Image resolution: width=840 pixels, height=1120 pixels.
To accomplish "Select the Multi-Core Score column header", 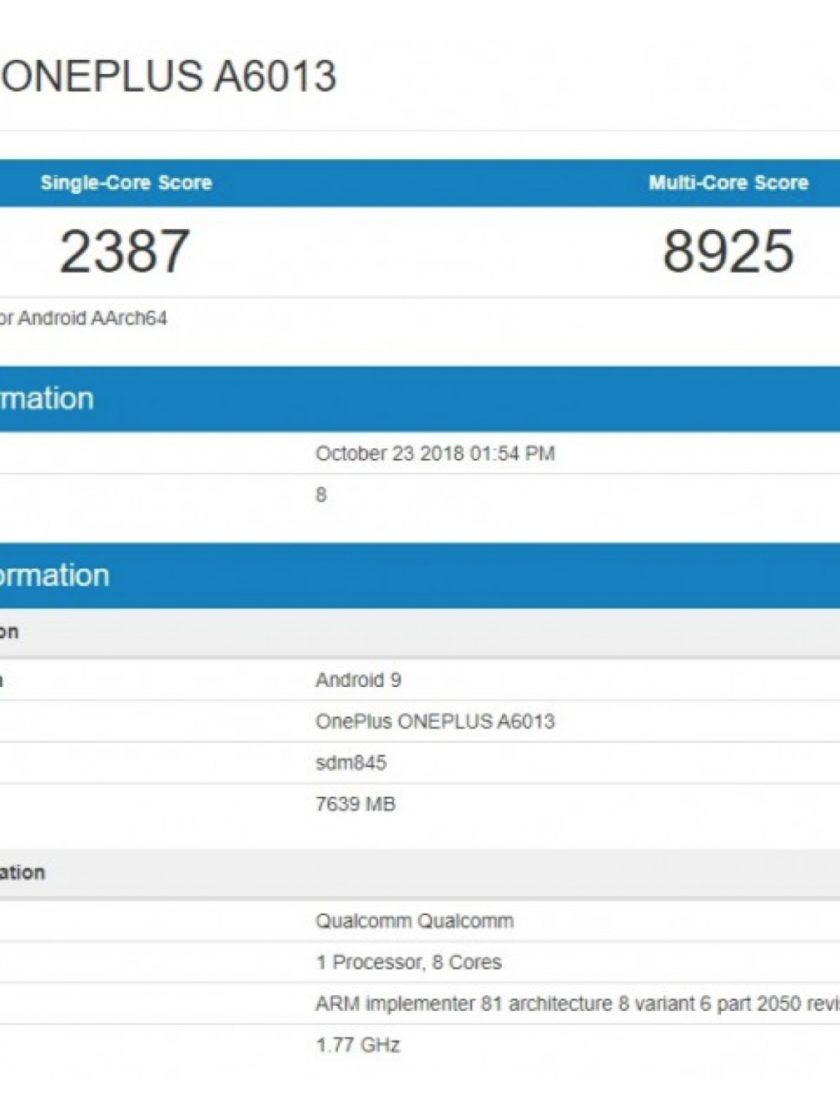I will click(x=728, y=183).
